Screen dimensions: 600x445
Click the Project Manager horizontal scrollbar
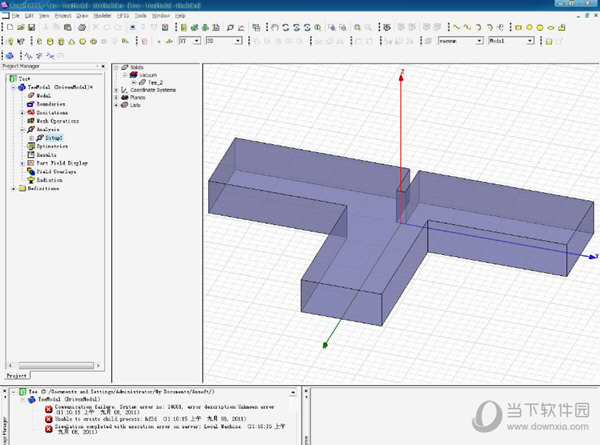[56, 365]
